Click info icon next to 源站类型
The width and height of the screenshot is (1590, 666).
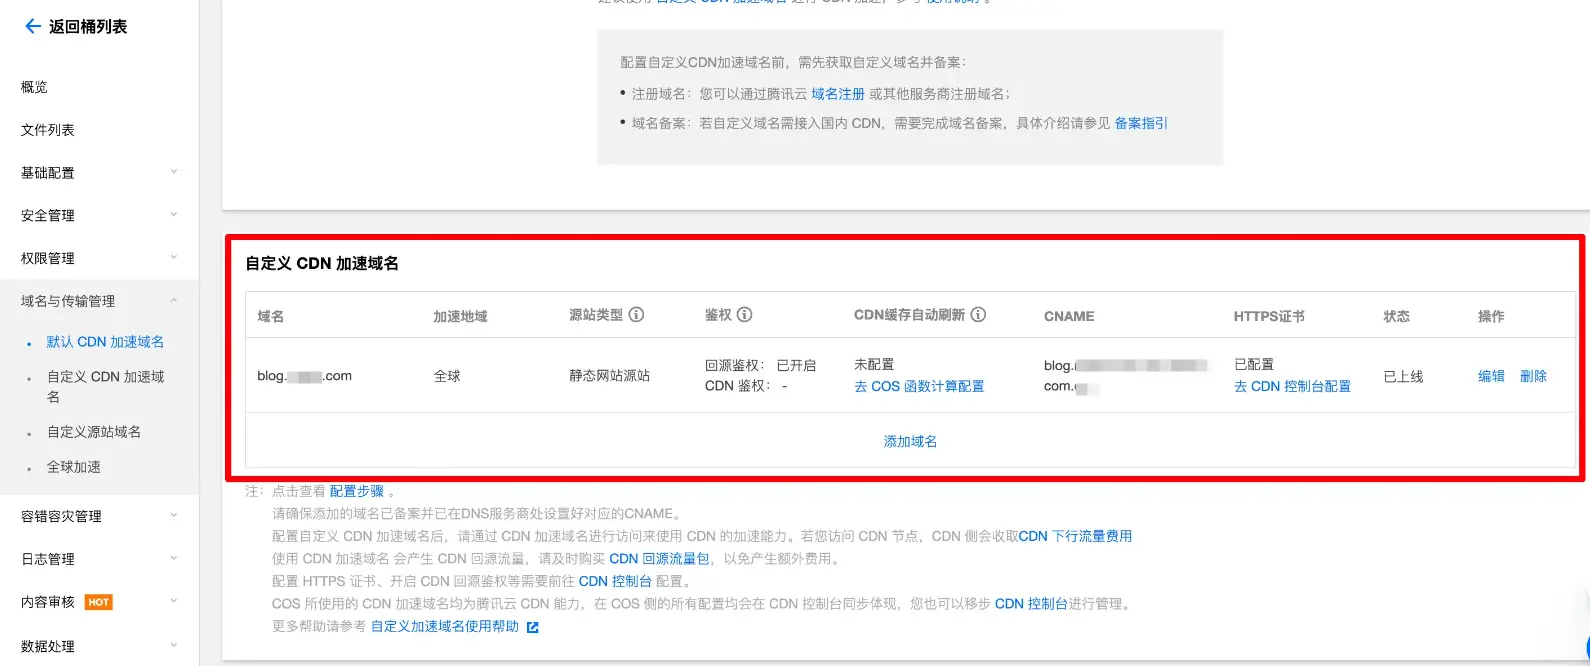coord(636,315)
